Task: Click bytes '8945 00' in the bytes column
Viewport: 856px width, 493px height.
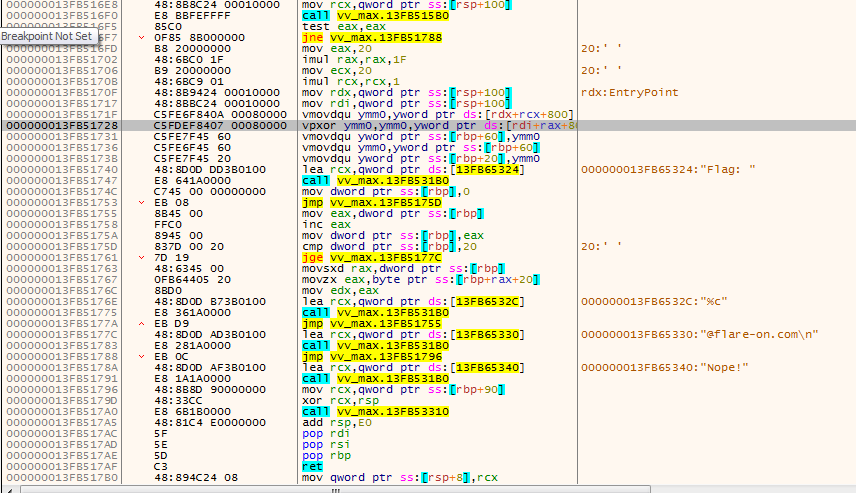Action: [x=178, y=236]
